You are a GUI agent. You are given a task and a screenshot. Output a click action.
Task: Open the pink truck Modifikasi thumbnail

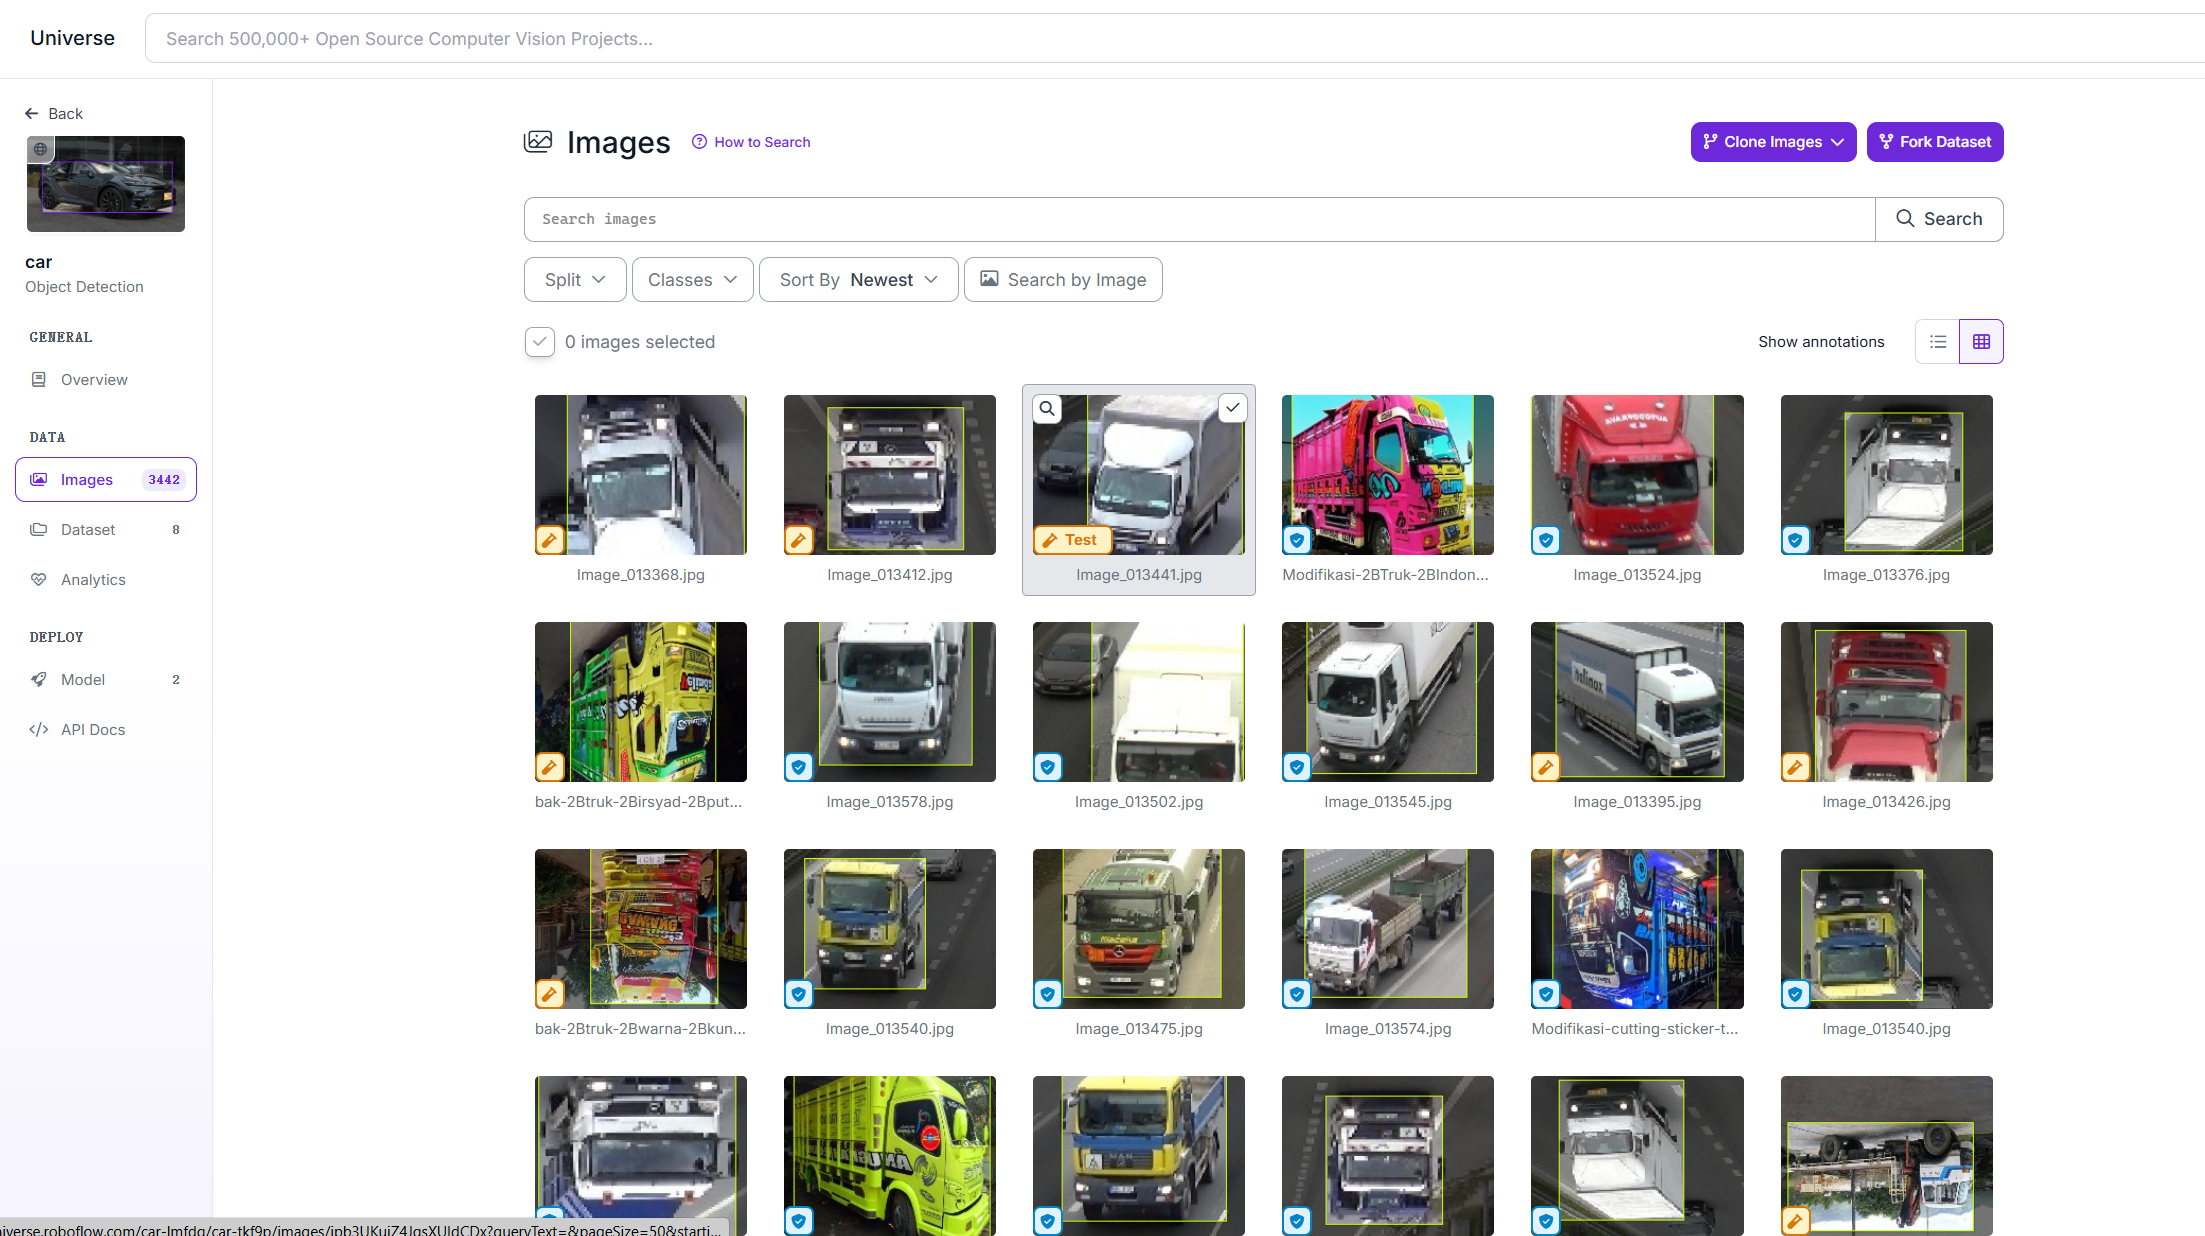(x=1387, y=475)
